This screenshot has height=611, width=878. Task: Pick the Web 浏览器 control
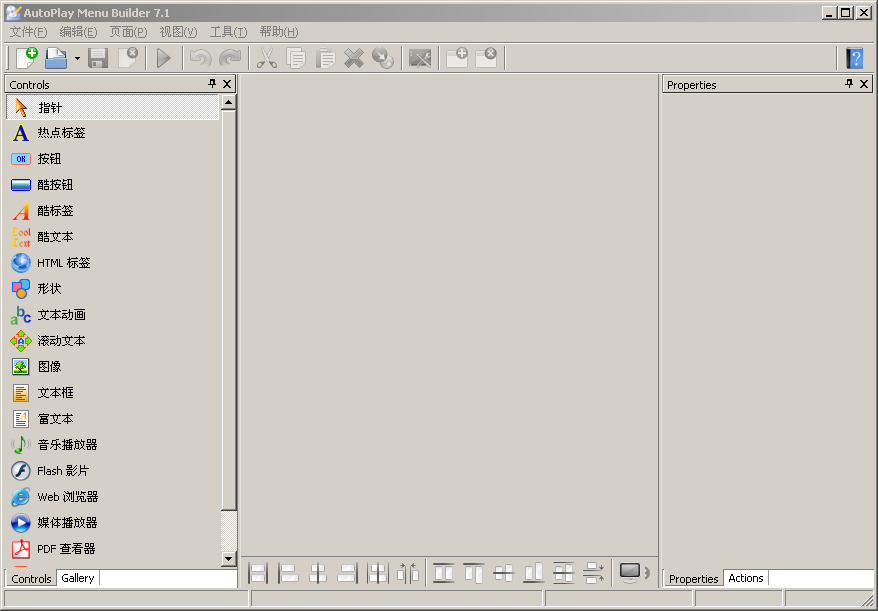[113, 497]
